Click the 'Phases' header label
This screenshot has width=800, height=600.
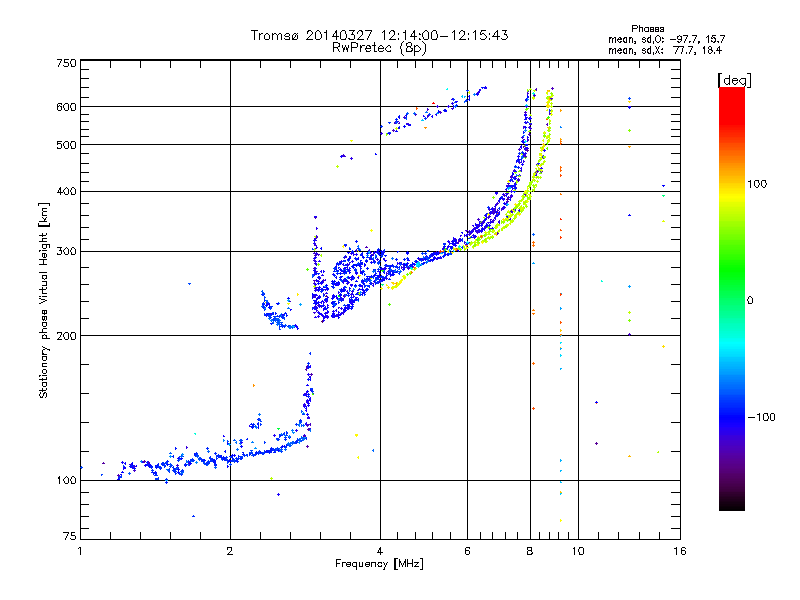(647, 29)
